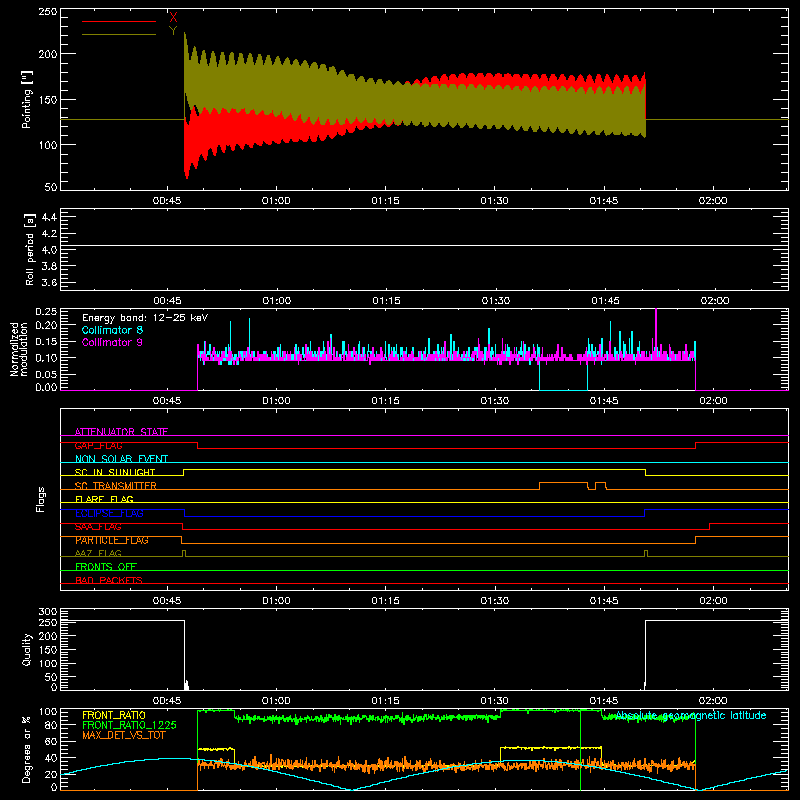Click the magenta 'Collimator 9' legend text
This screenshot has width=800, height=800.
pos(112,342)
